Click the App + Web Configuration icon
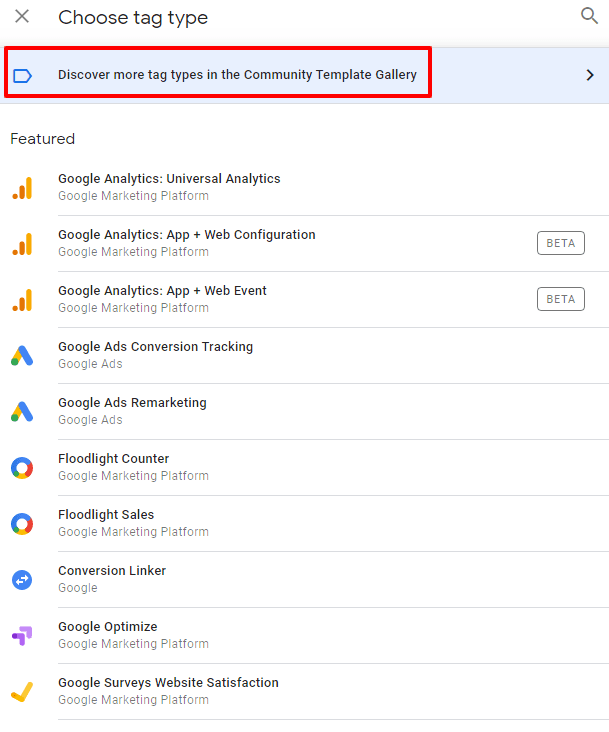This screenshot has height=732, width=609. click(22, 244)
